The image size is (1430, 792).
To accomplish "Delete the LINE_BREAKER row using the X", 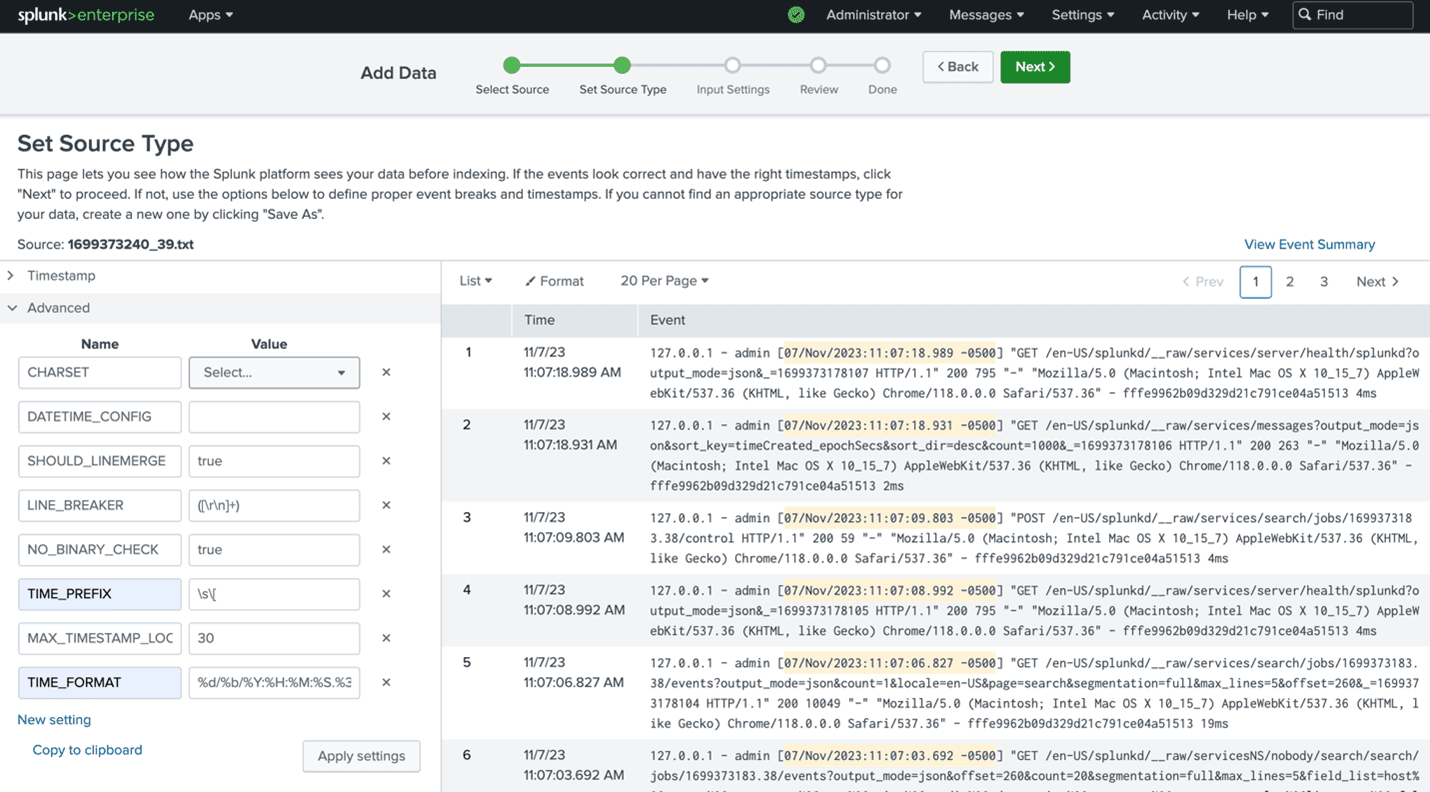I will pos(386,505).
